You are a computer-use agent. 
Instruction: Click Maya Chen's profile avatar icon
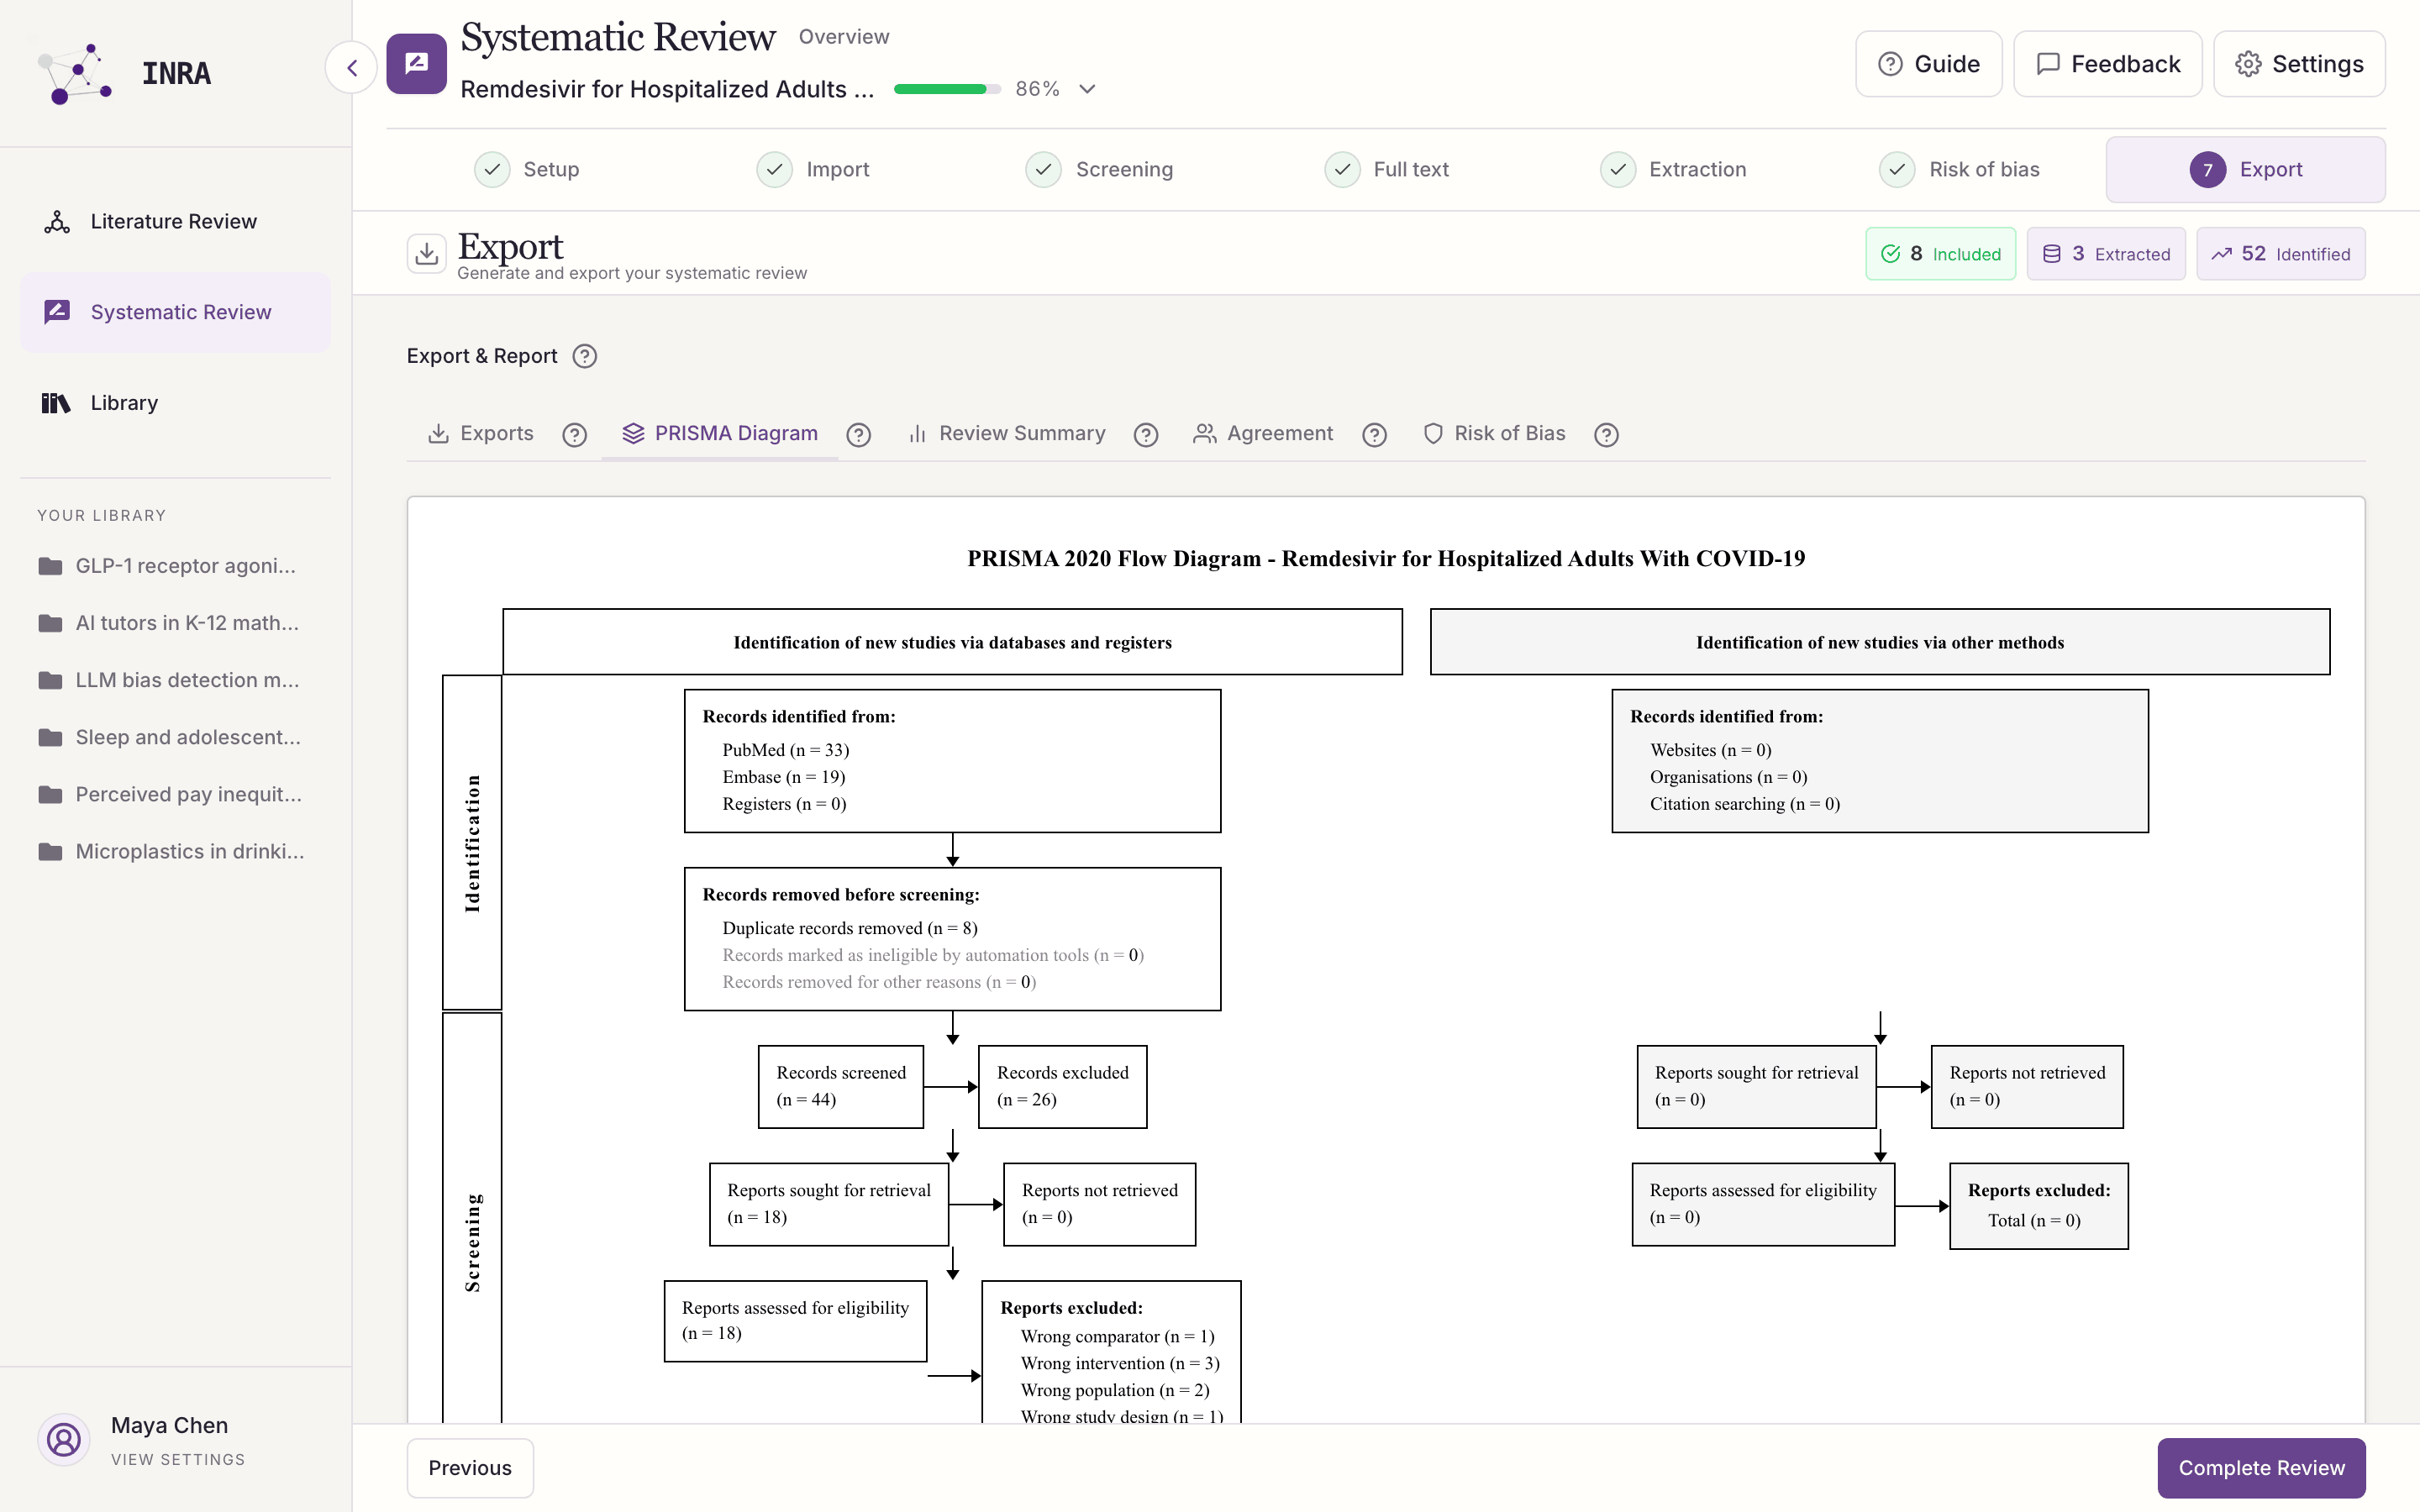click(x=64, y=1440)
